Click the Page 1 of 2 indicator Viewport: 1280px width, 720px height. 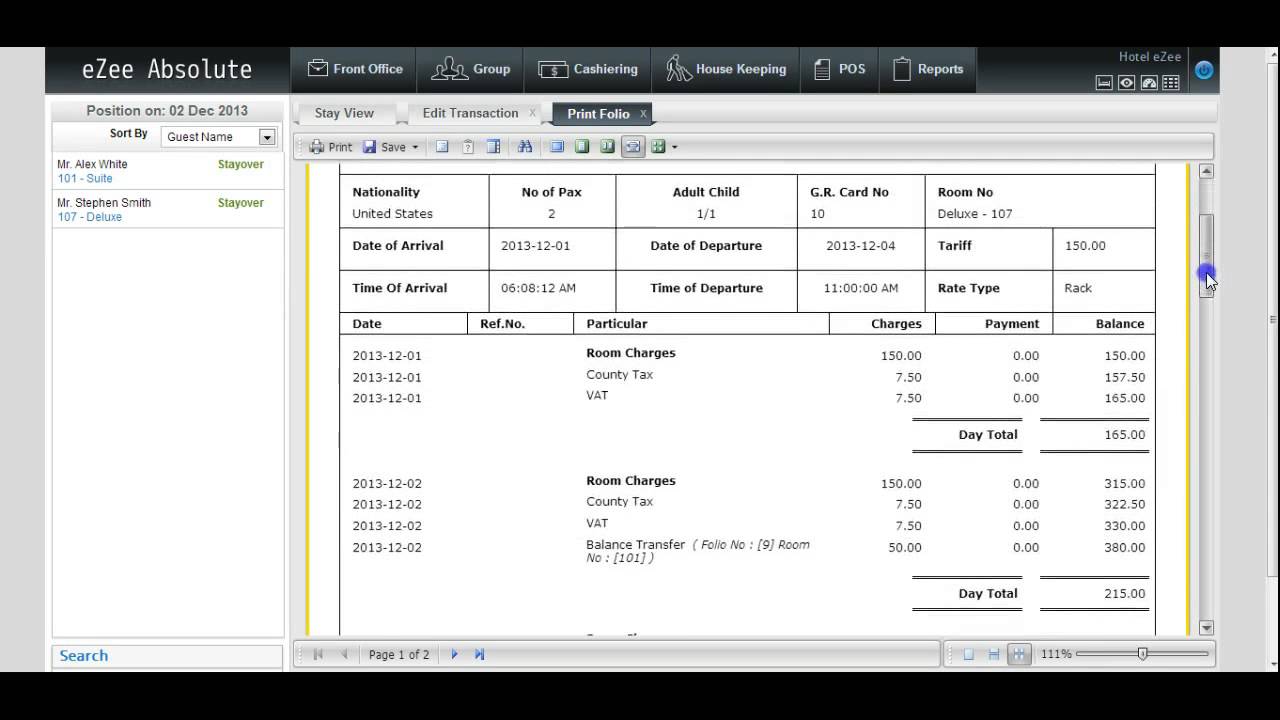(399, 655)
